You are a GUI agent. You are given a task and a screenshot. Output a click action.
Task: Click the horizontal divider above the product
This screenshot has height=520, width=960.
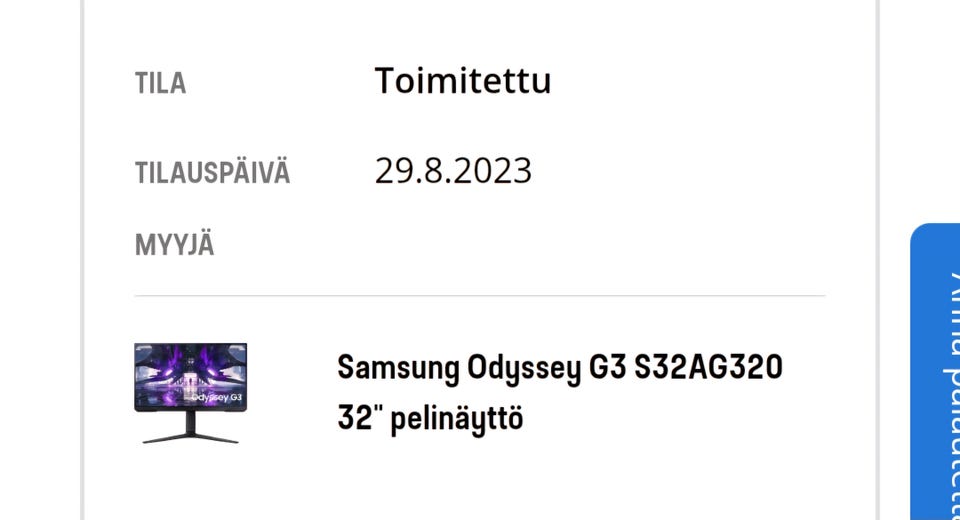480,296
